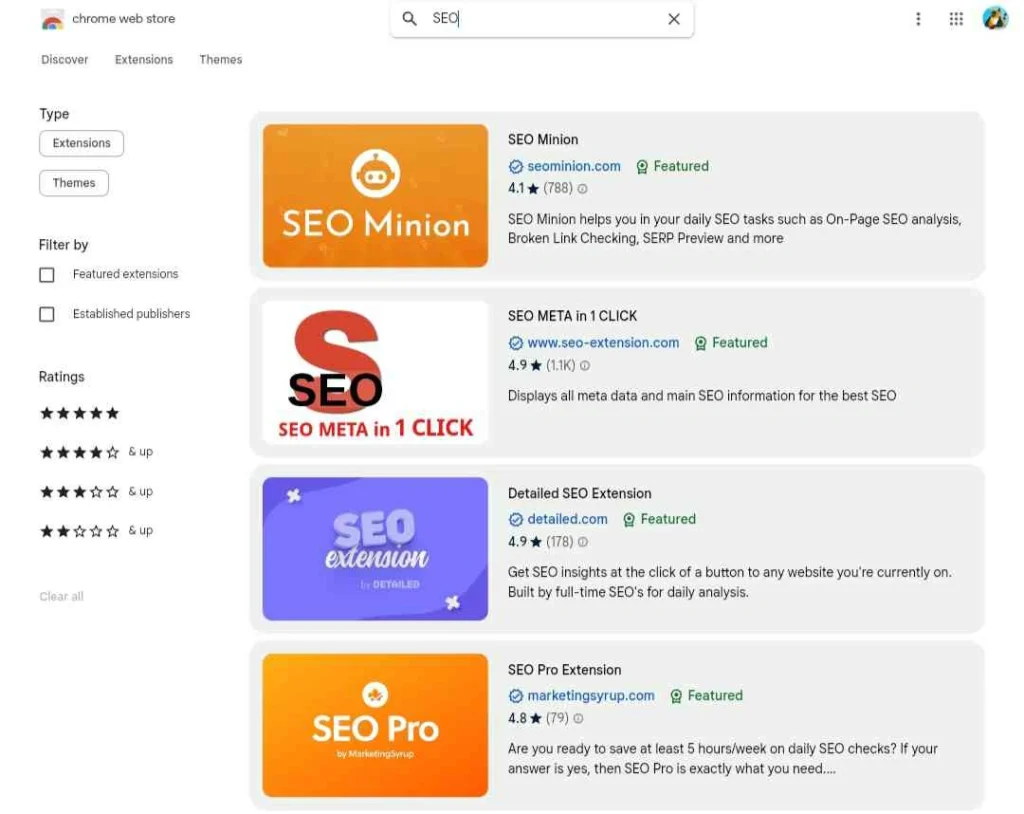The width and height of the screenshot is (1024, 814).
Task: Click the 'Are you ready to save' description
Action: click(723, 758)
